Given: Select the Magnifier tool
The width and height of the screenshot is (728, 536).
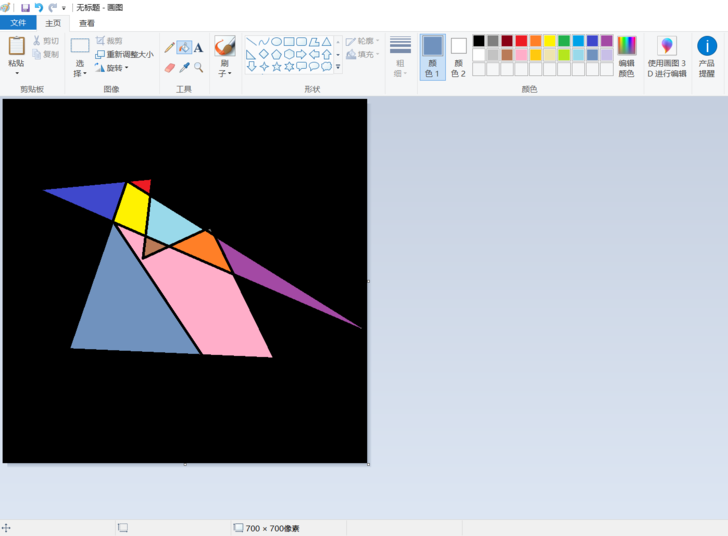Looking at the screenshot, I should (198, 68).
